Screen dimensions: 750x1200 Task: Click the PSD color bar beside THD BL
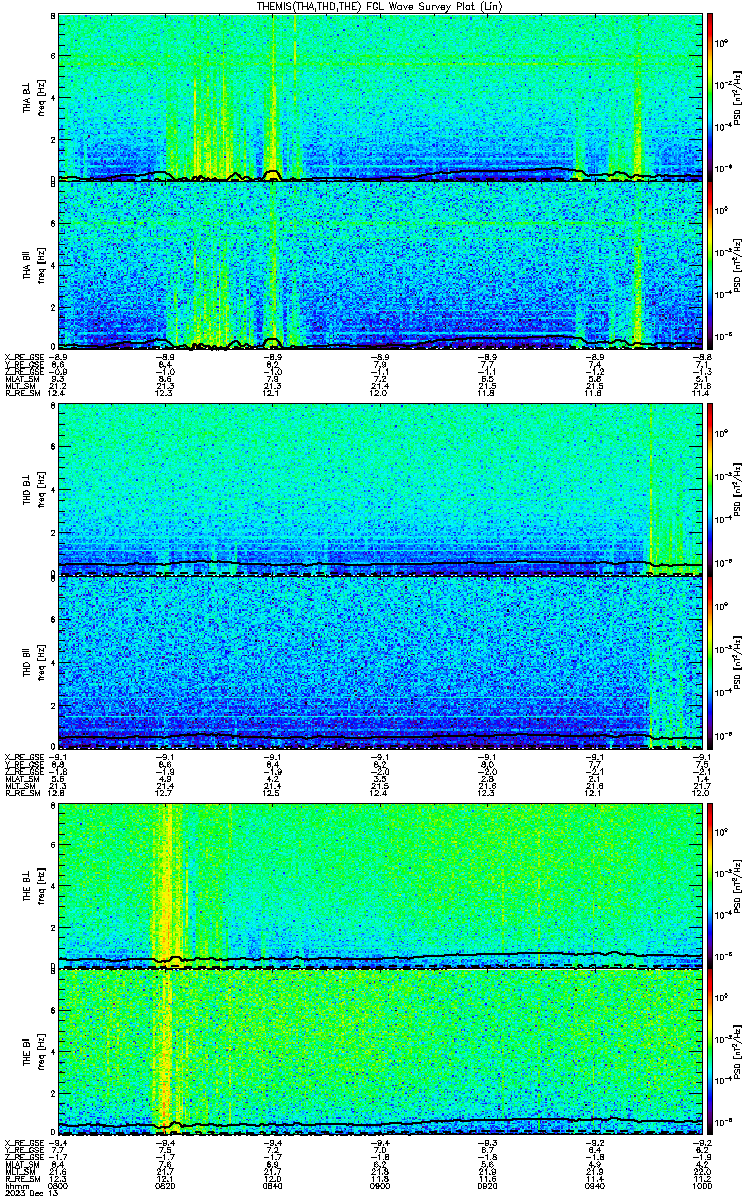[710, 488]
